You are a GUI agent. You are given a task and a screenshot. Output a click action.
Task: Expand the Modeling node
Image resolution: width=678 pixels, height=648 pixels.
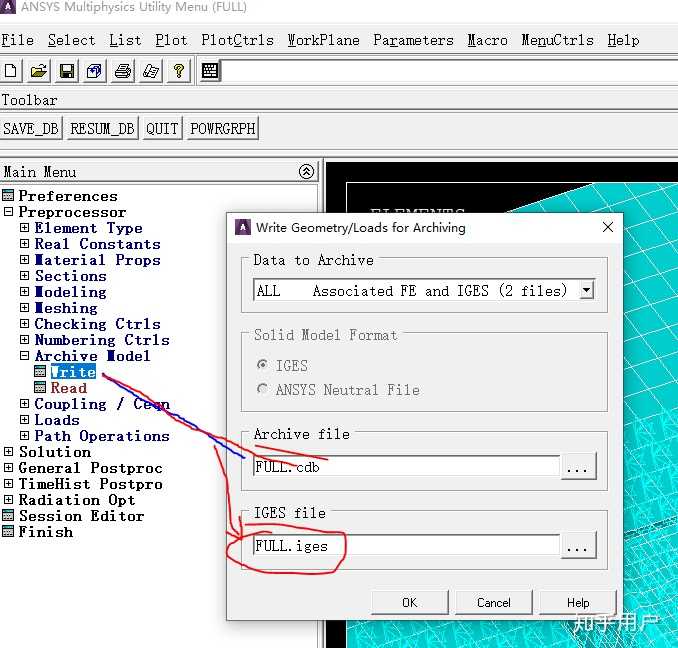pyautogui.click(x=25, y=291)
